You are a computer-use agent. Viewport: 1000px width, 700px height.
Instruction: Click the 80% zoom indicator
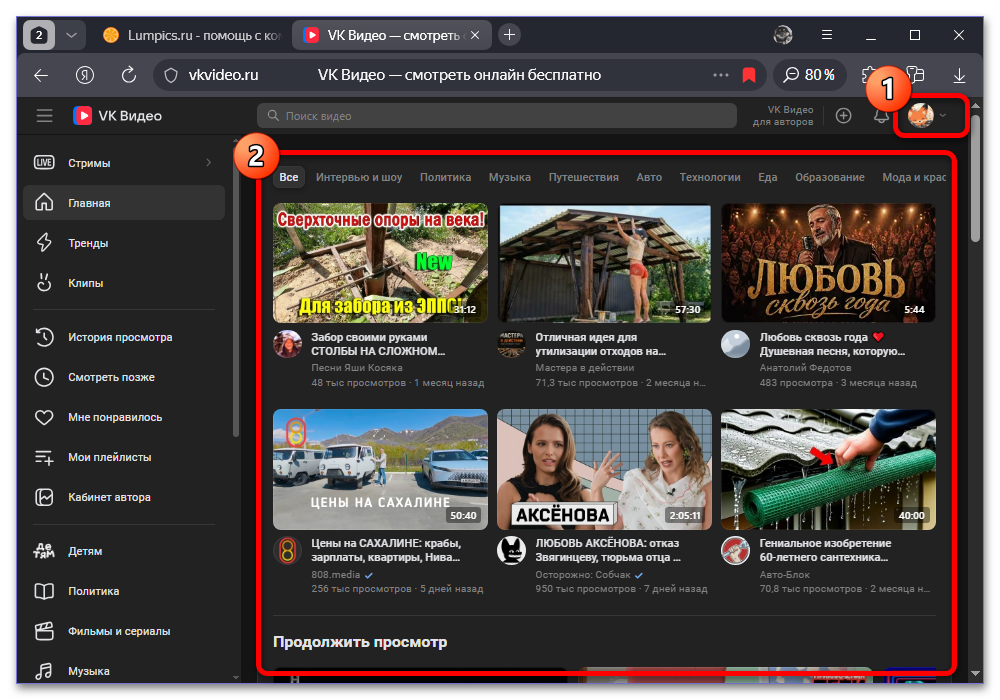(809, 75)
